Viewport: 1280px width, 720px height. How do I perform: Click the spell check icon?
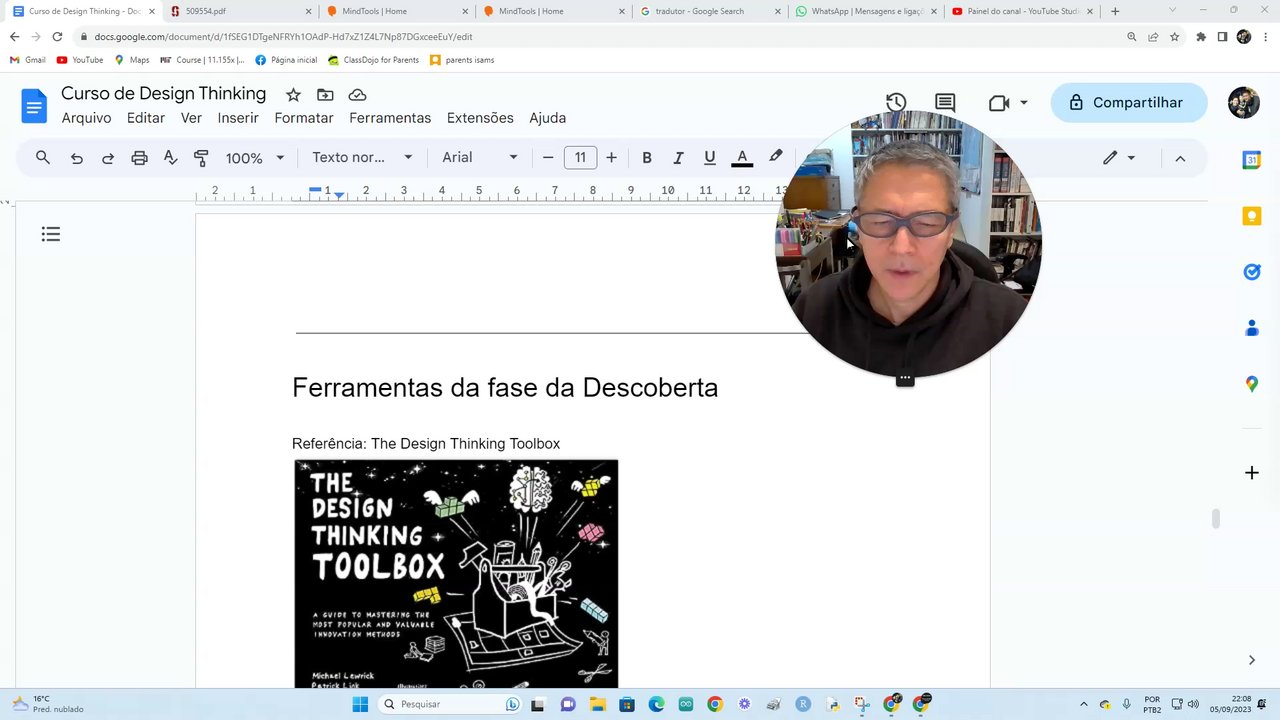(x=171, y=158)
